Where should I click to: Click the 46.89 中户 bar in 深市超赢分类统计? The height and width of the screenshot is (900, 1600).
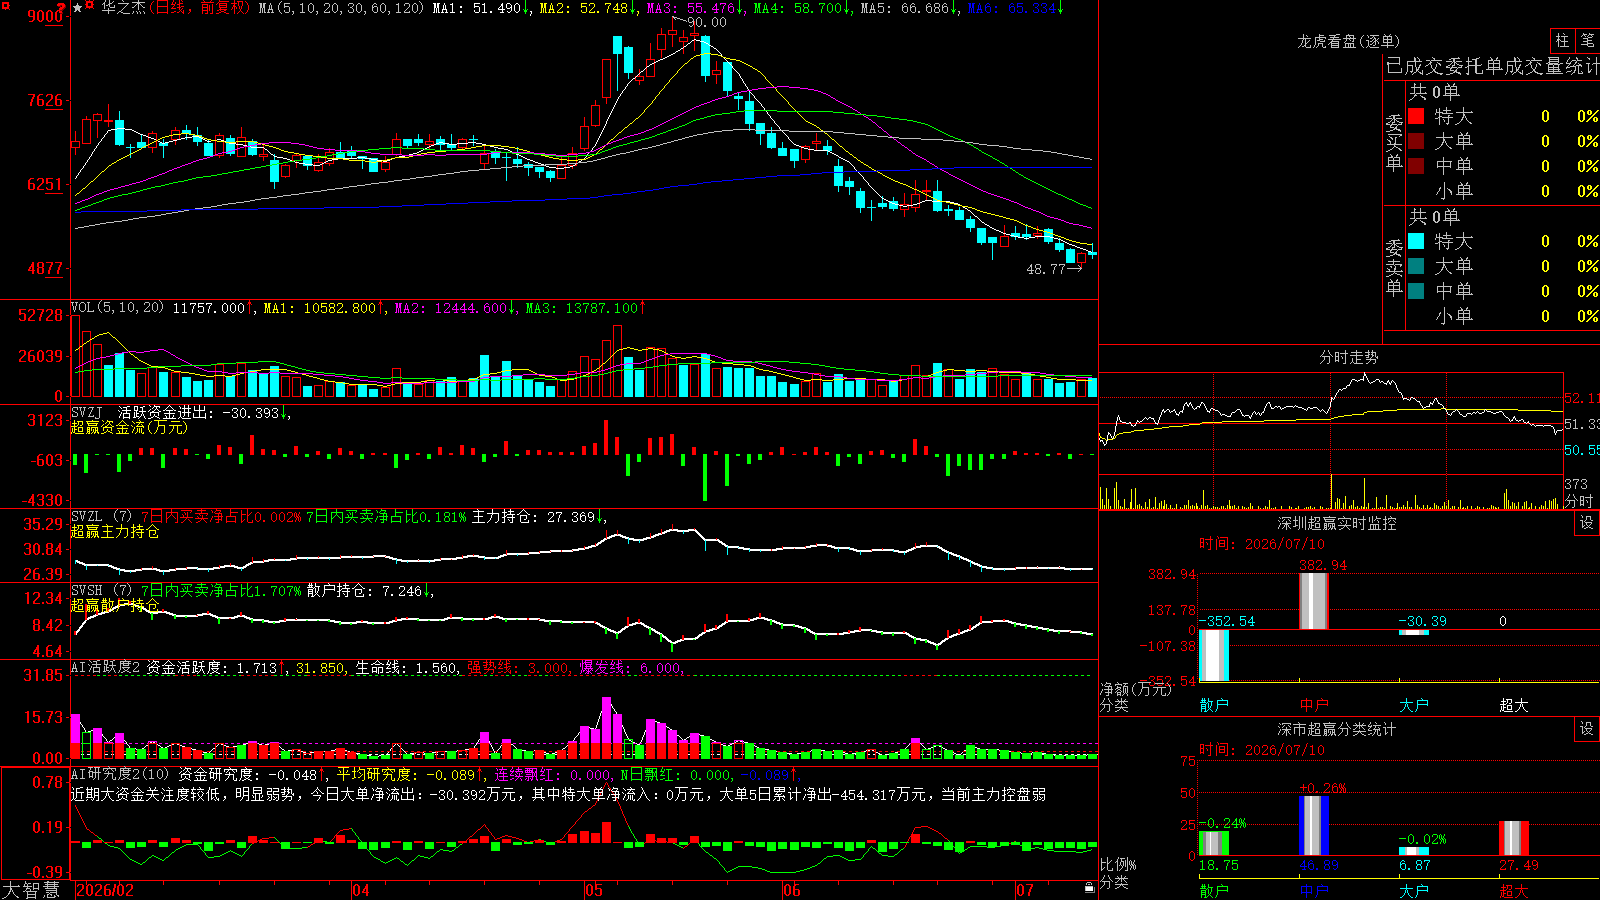(x=1314, y=826)
